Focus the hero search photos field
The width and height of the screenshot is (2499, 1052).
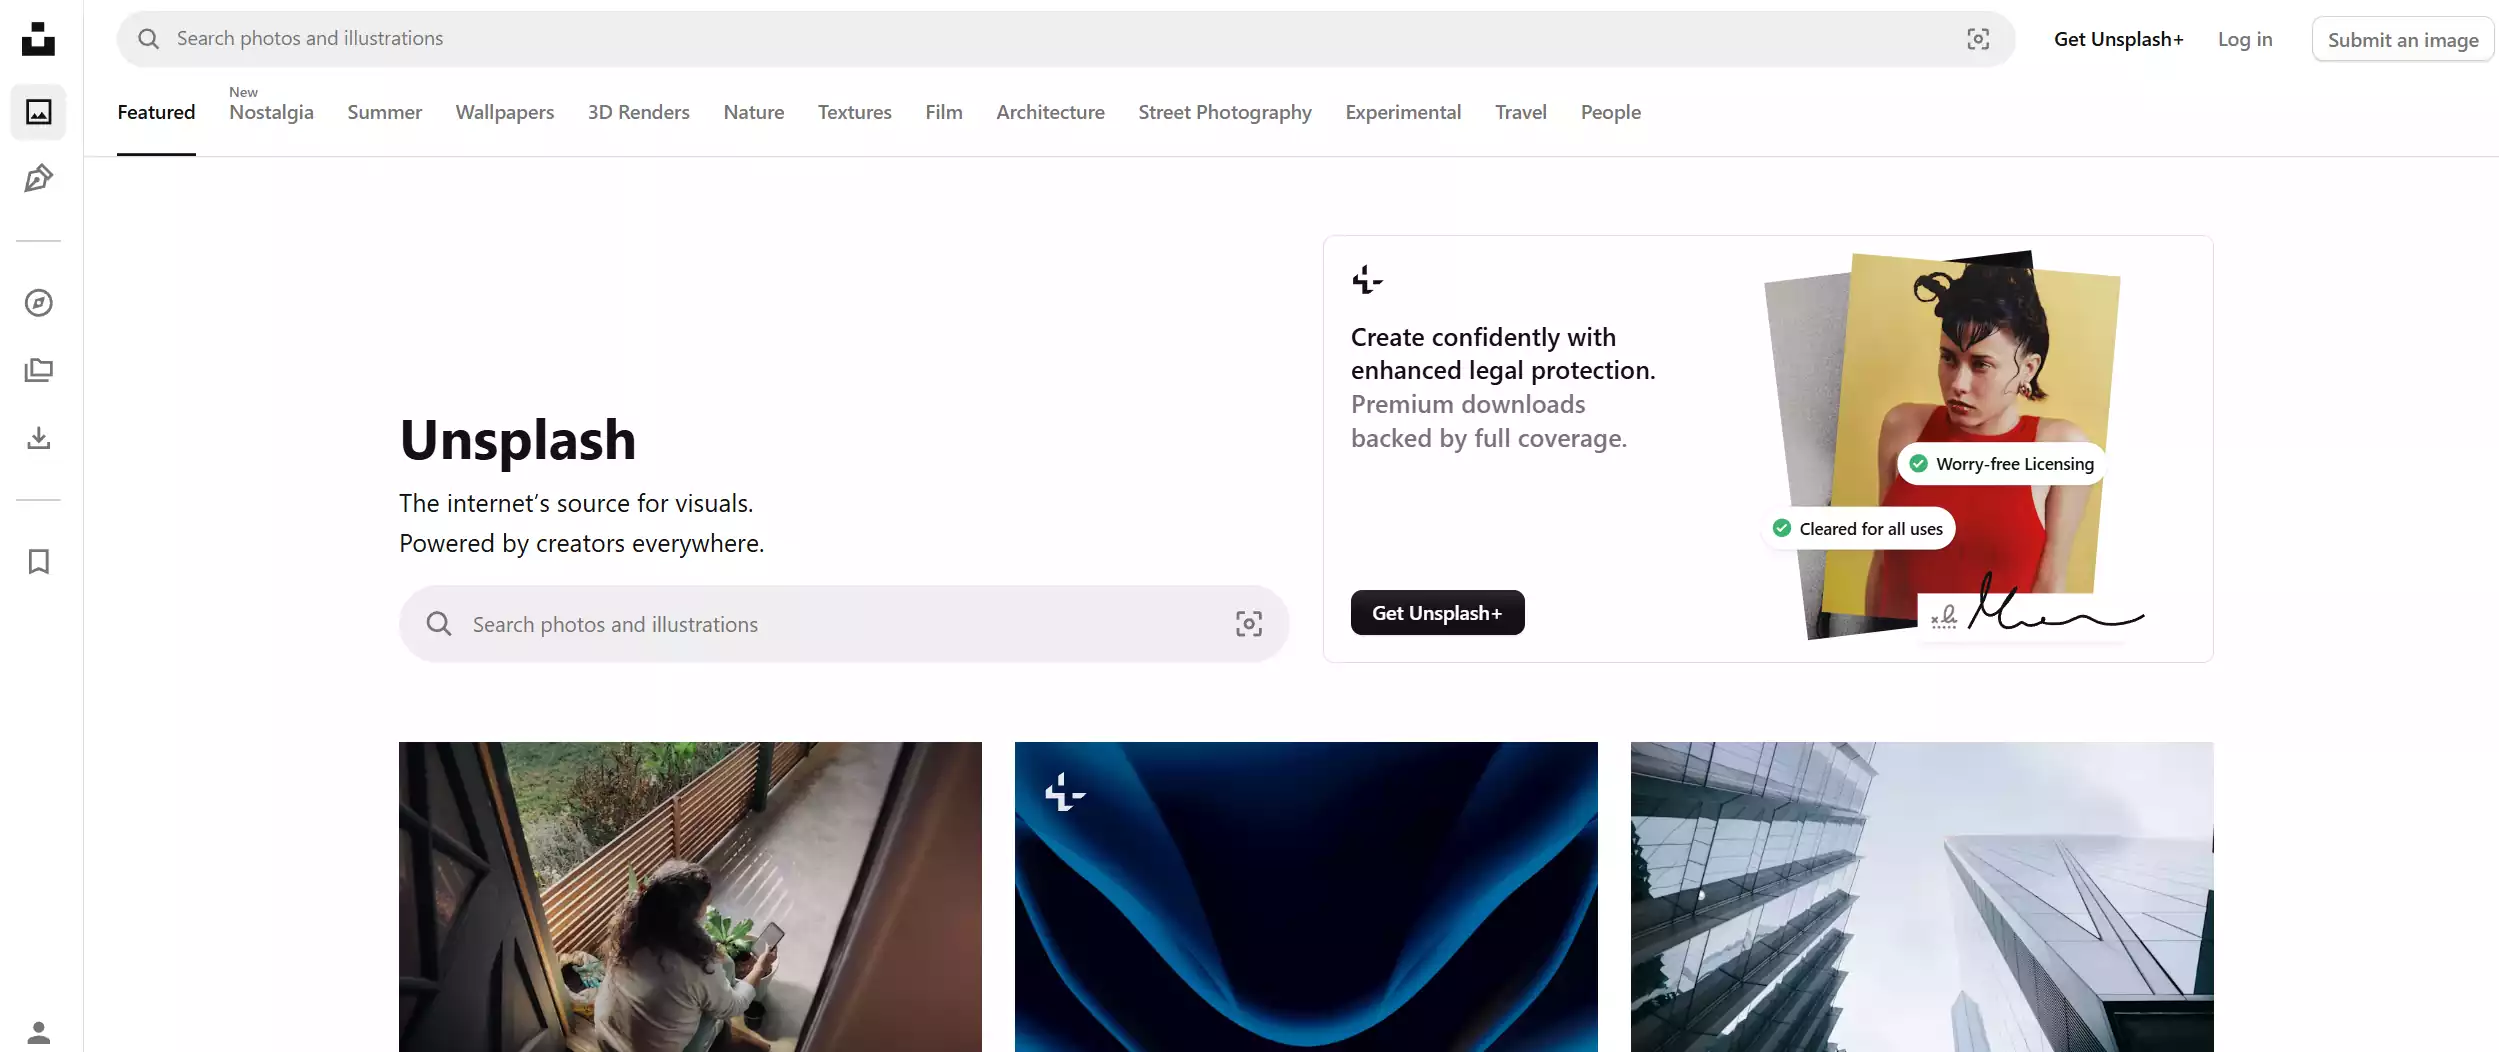pos(843,624)
